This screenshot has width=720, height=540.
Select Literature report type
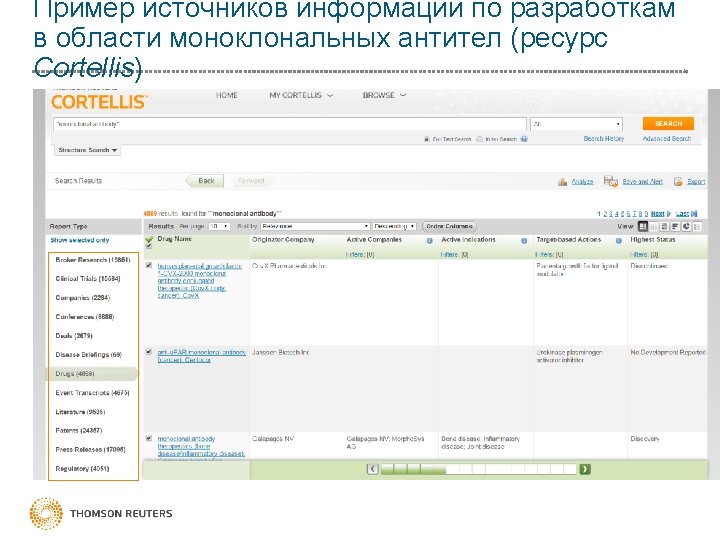[80, 412]
